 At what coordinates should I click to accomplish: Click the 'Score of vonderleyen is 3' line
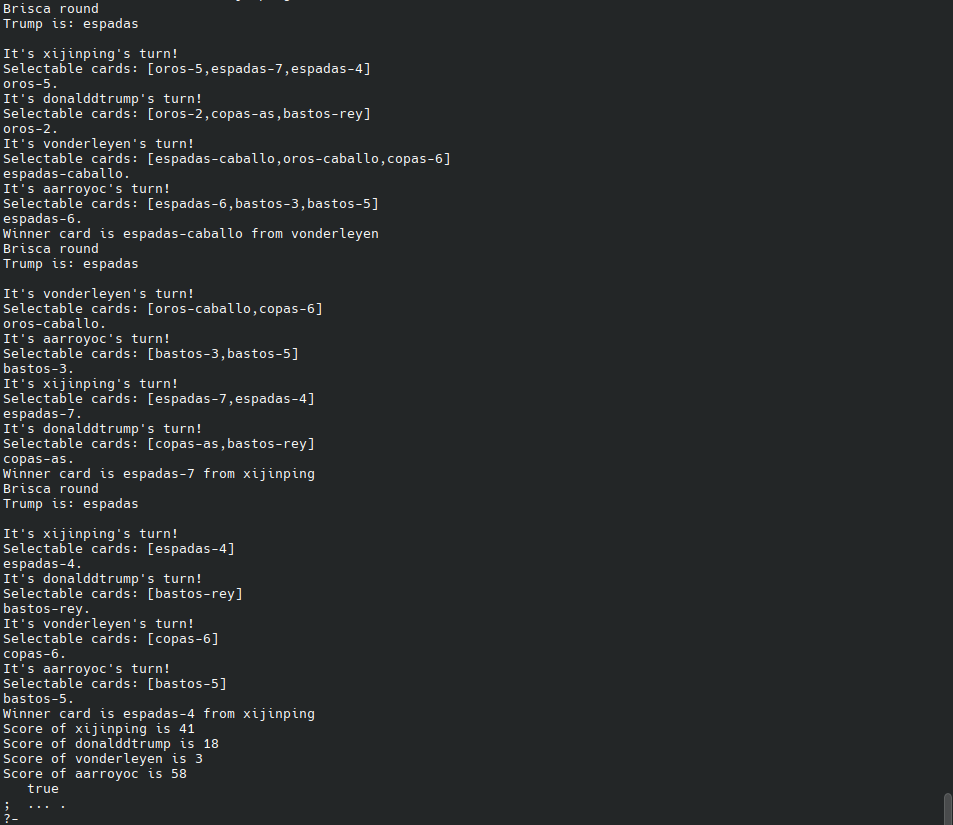pyautogui.click(x=103, y=759)
